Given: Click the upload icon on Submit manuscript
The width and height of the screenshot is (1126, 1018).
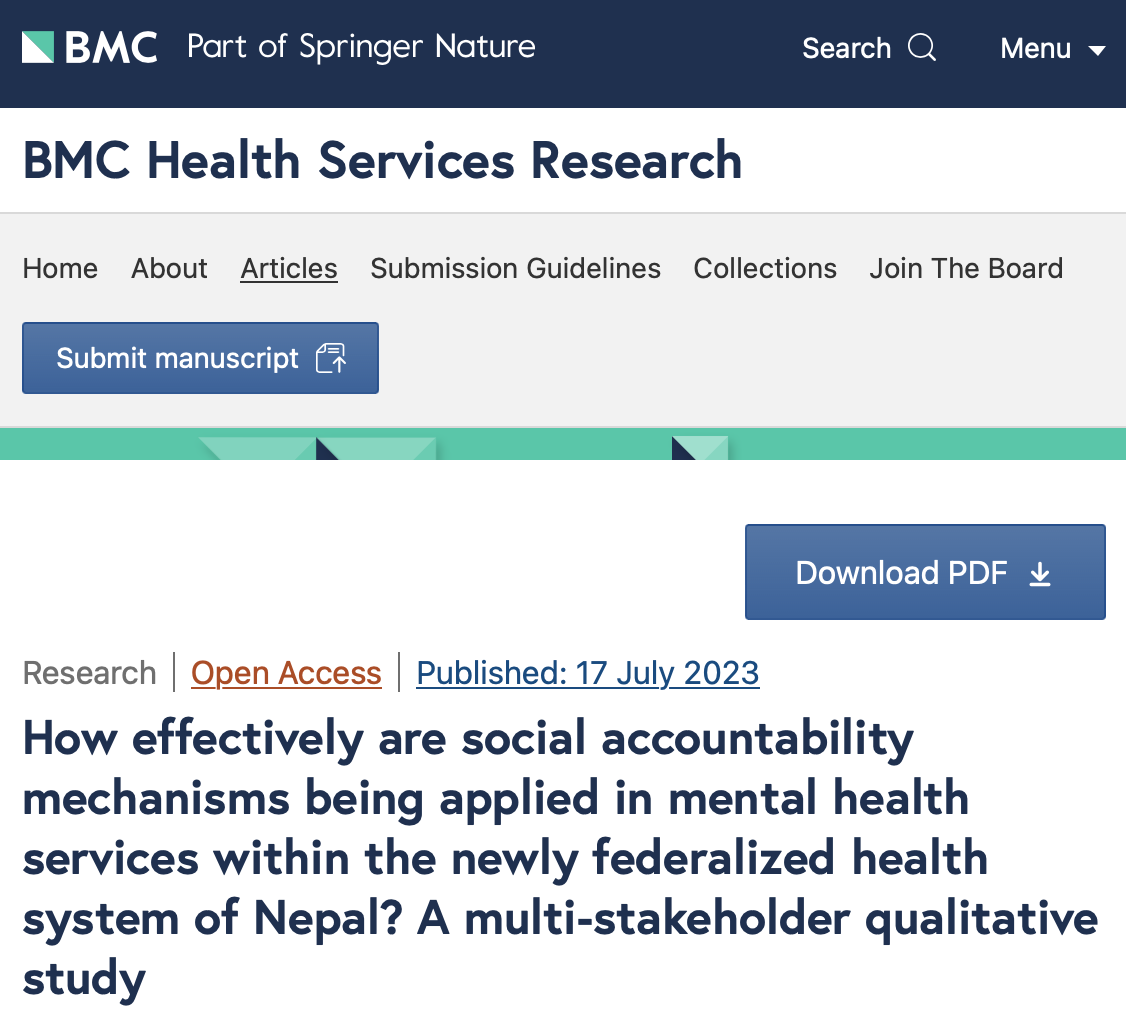Looking at the screenshot, I should click(x=331, y=358).
